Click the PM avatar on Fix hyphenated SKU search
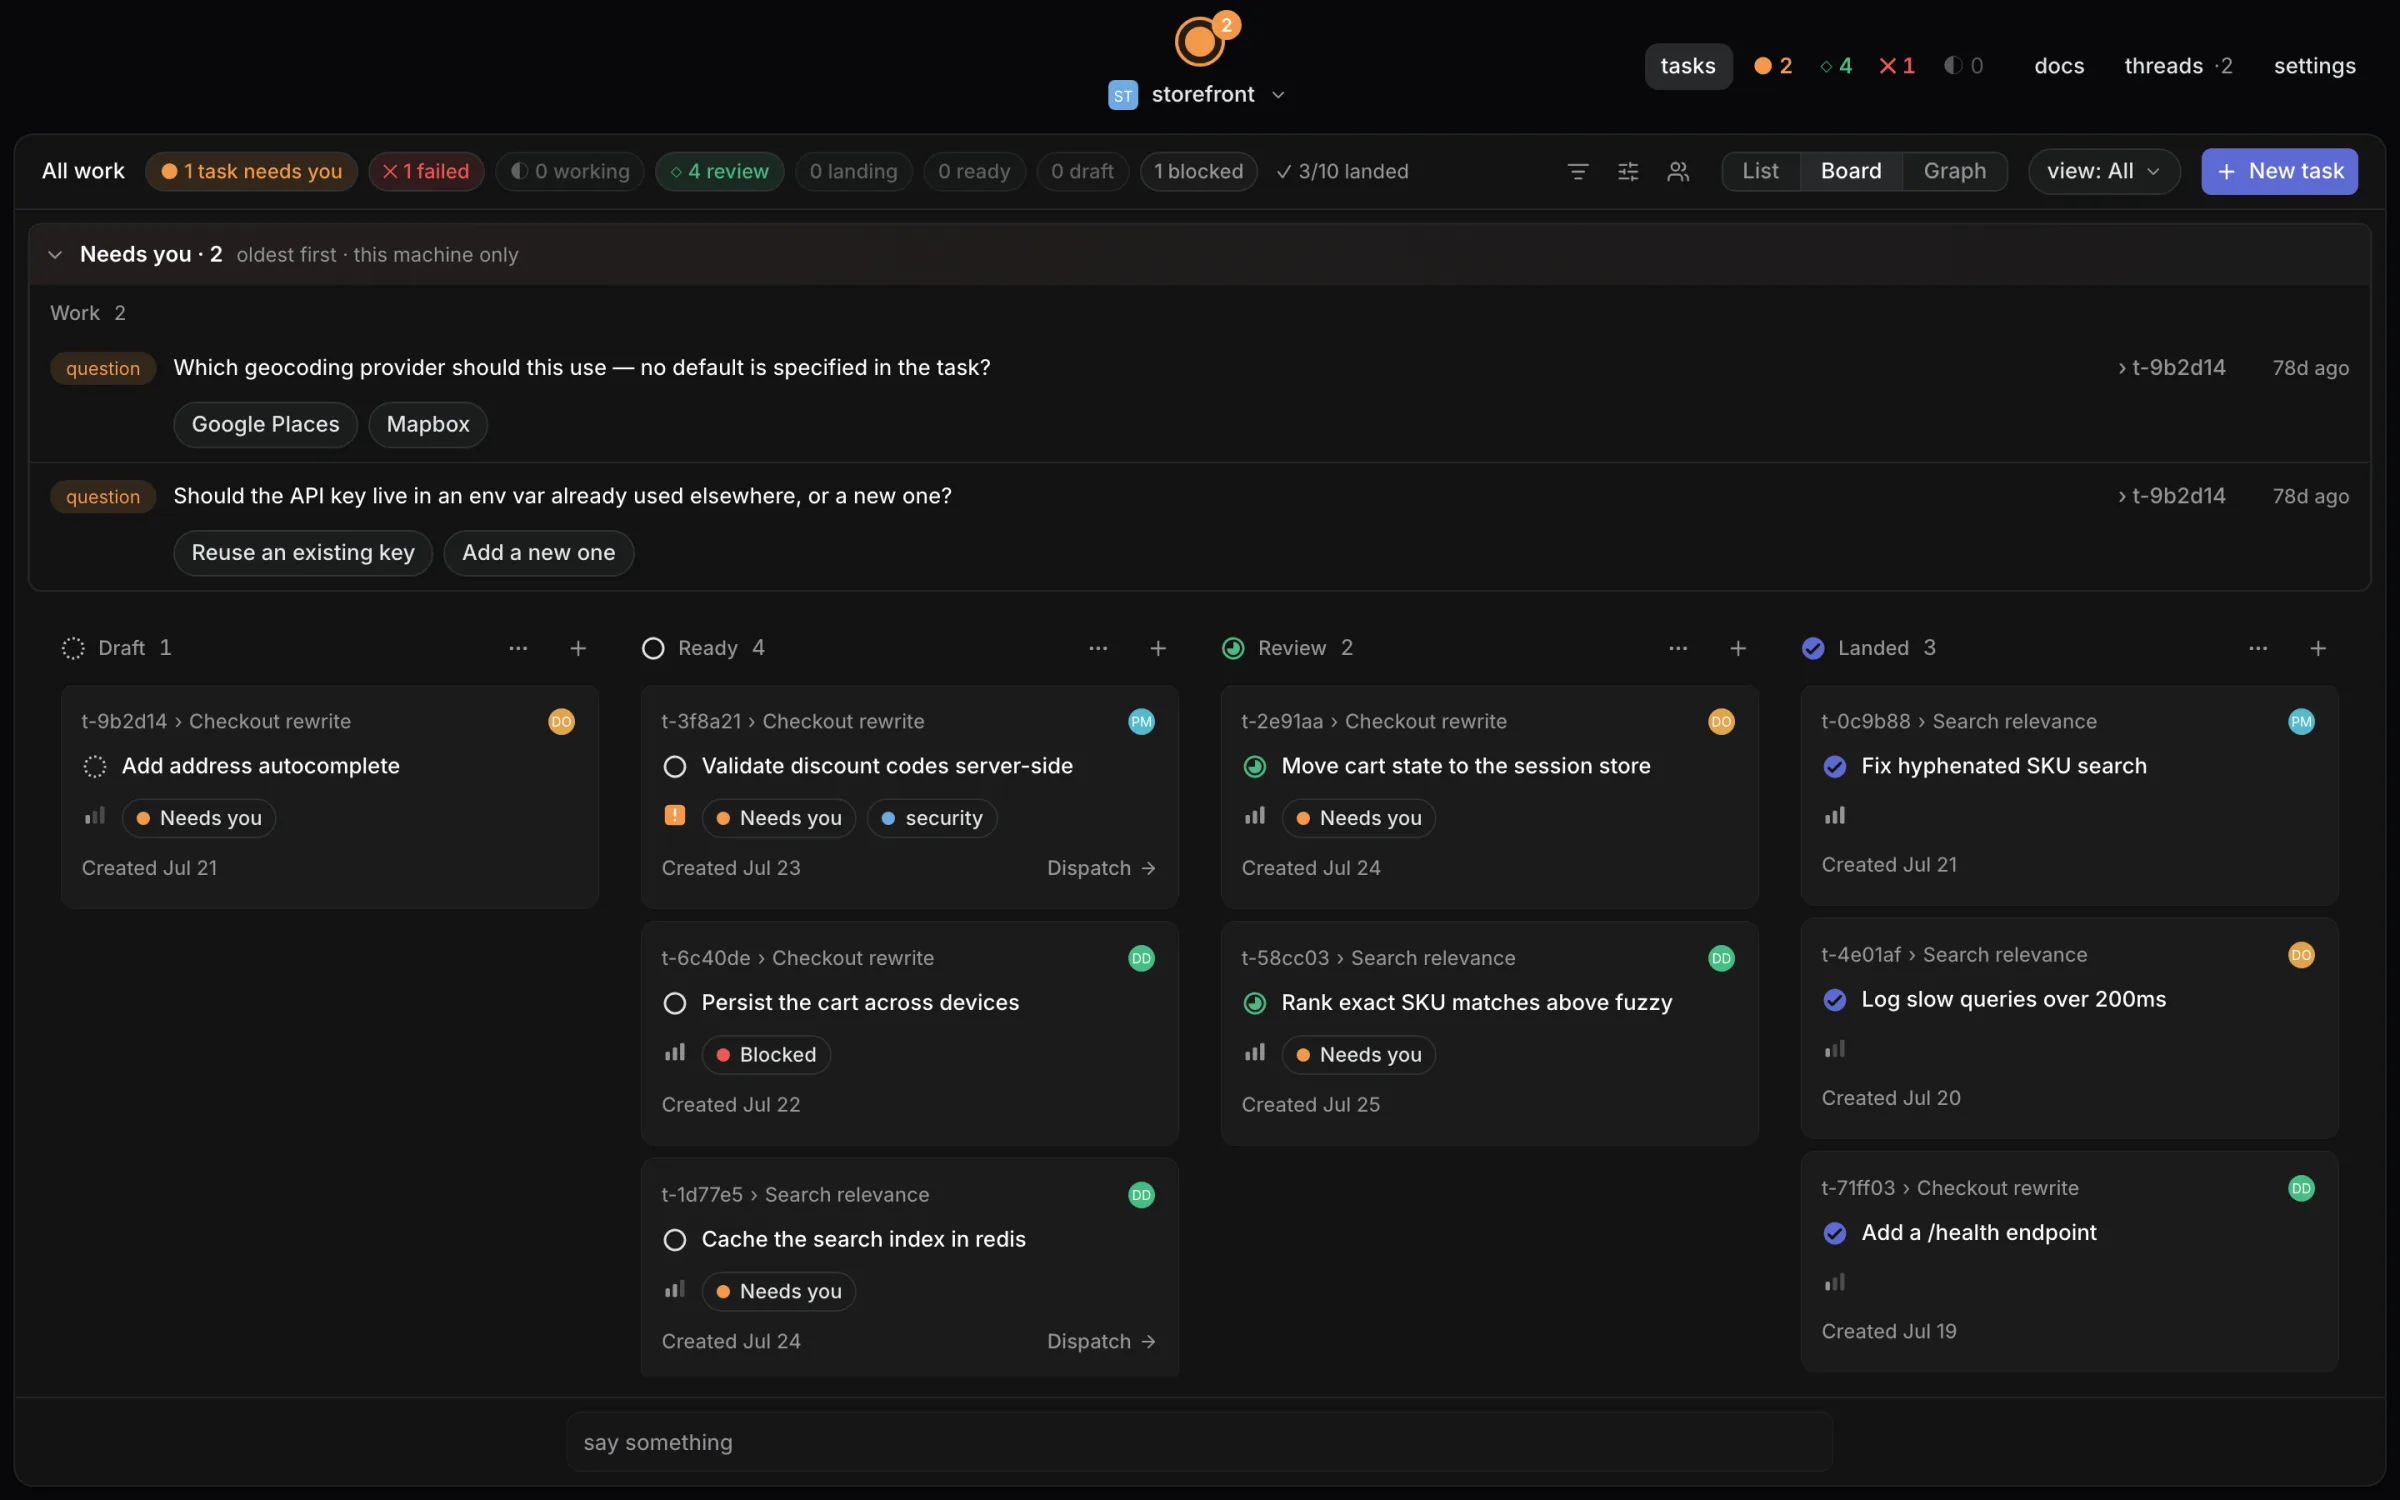2400x1500 pixels. [2301, 721]
